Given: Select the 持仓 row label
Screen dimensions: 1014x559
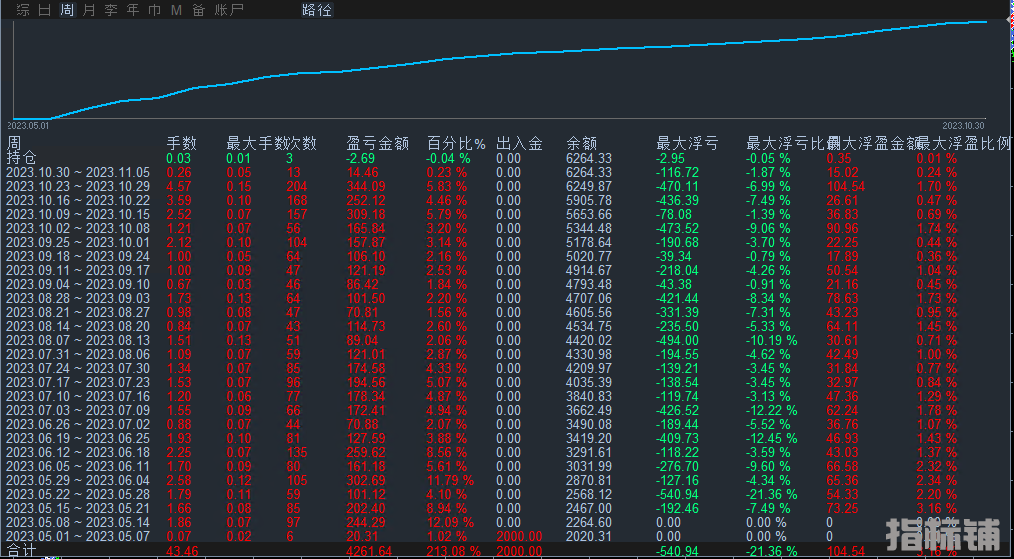Looking at the screenshot, I should point(21,158).
